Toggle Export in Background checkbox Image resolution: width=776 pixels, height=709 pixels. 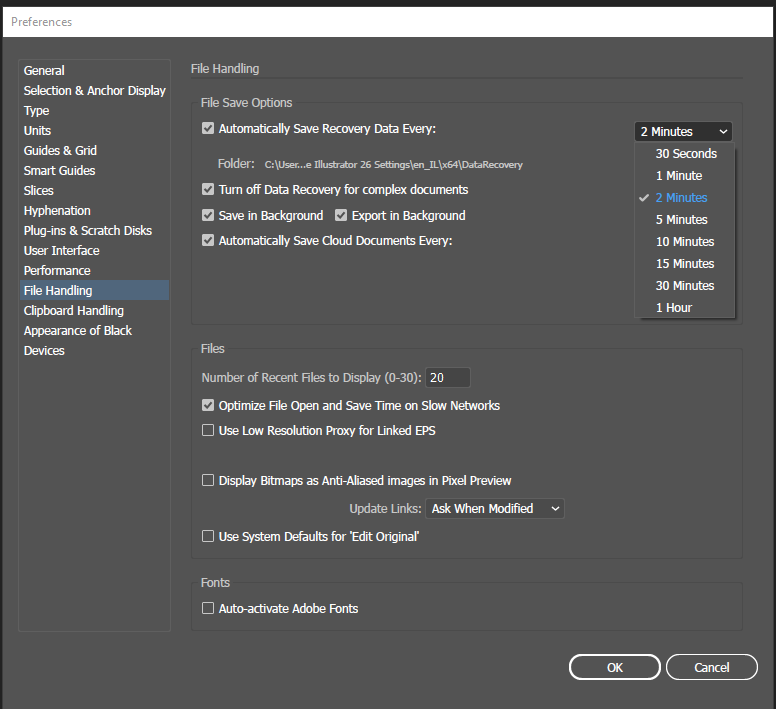coord(341,215)
